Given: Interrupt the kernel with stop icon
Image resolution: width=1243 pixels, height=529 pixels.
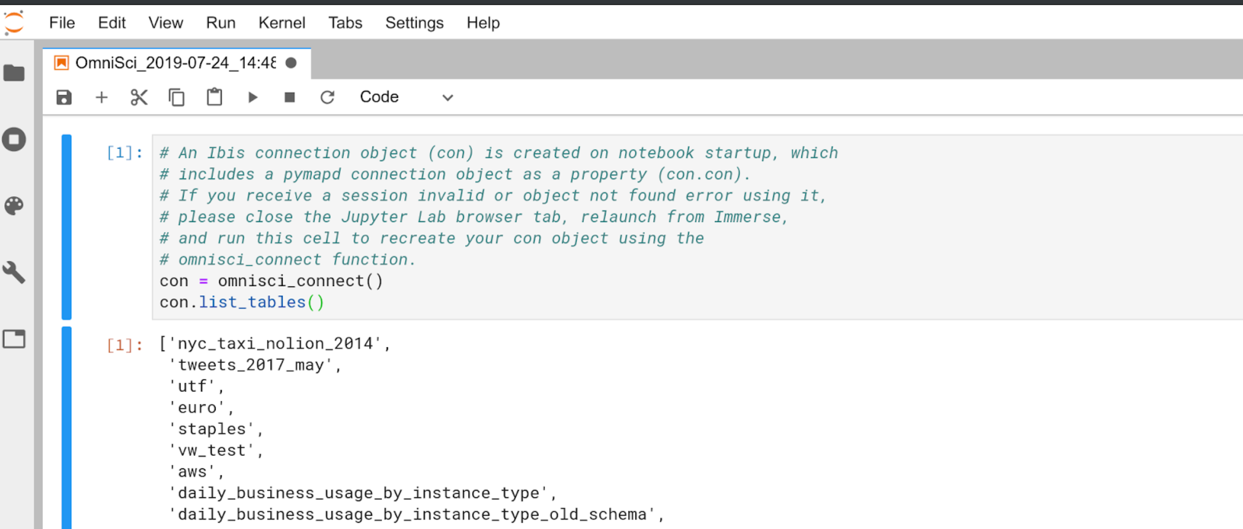Looking at the screenshot, I should [x=290, y=97].
